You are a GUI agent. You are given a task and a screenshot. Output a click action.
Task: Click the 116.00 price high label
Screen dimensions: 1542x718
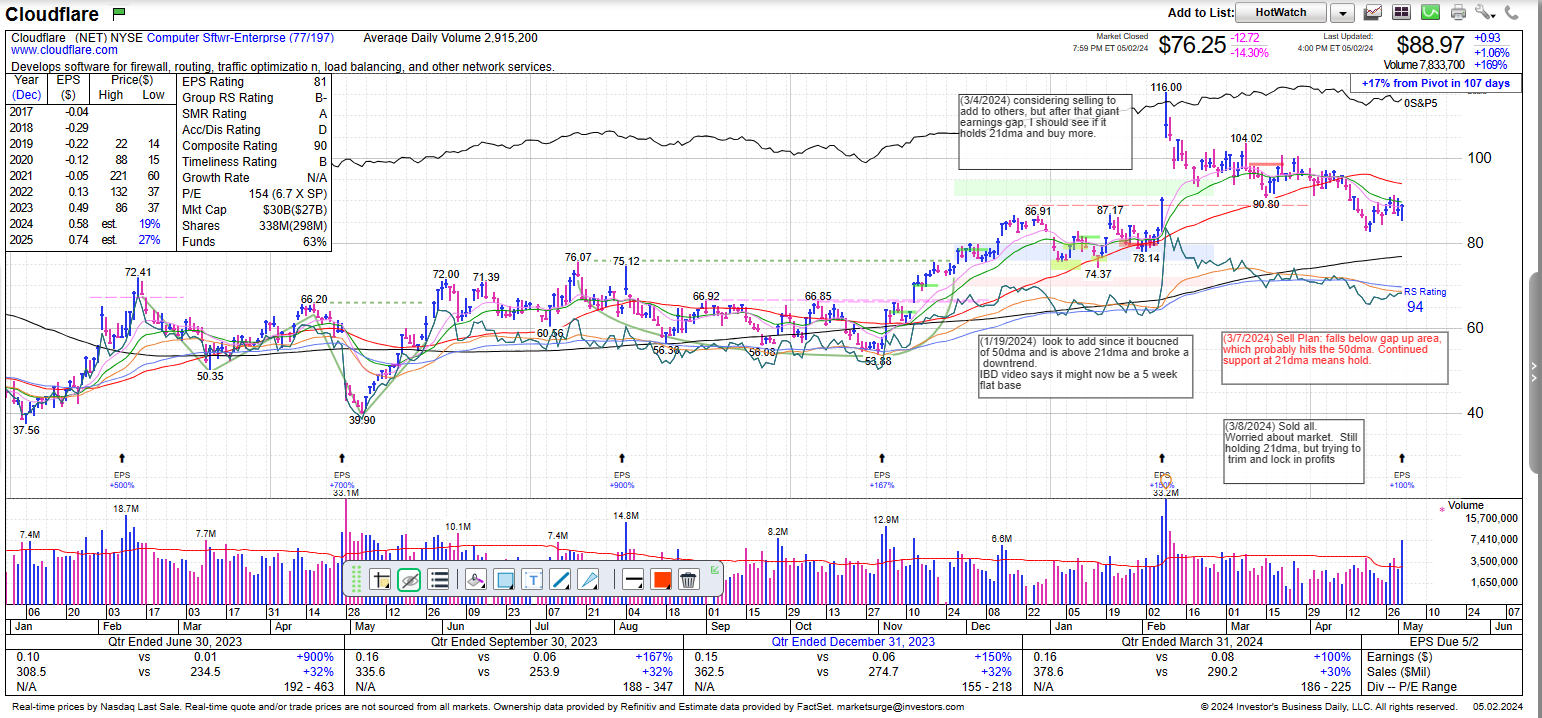click(1166, 88)
